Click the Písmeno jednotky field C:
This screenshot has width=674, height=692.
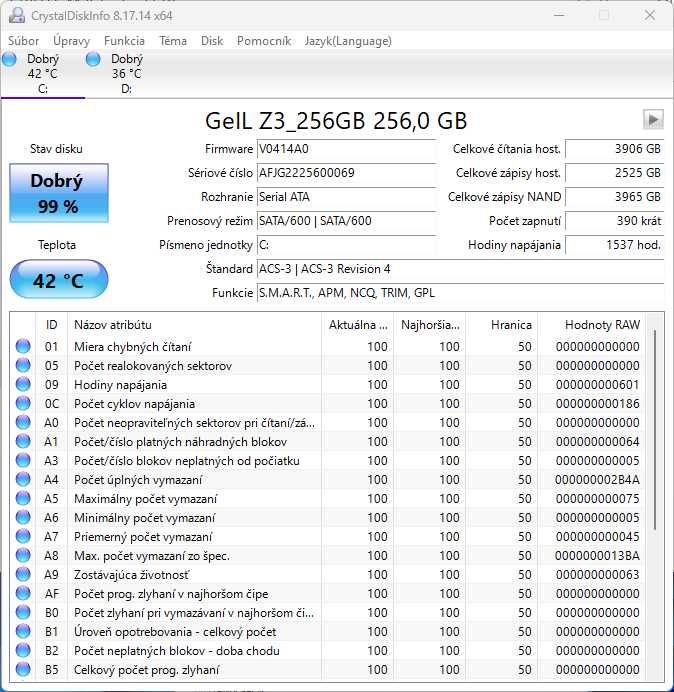pos(346,245)
